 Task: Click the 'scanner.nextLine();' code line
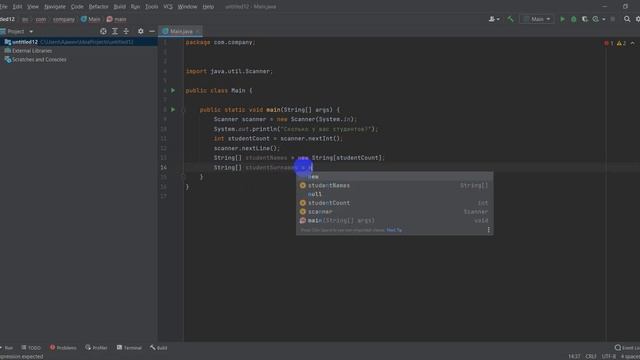coord(247,148)
